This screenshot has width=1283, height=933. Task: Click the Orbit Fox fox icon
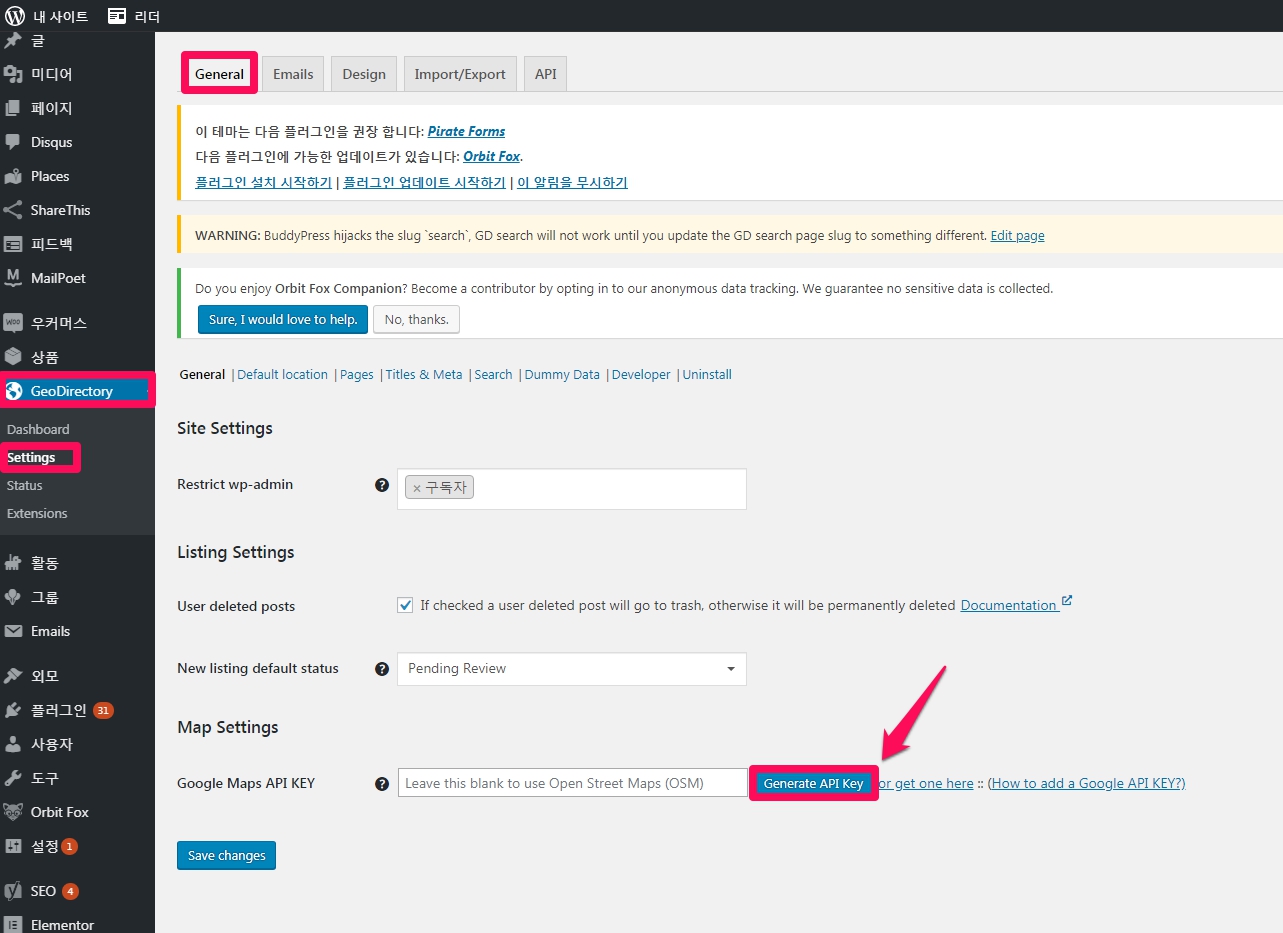(13, 812)
